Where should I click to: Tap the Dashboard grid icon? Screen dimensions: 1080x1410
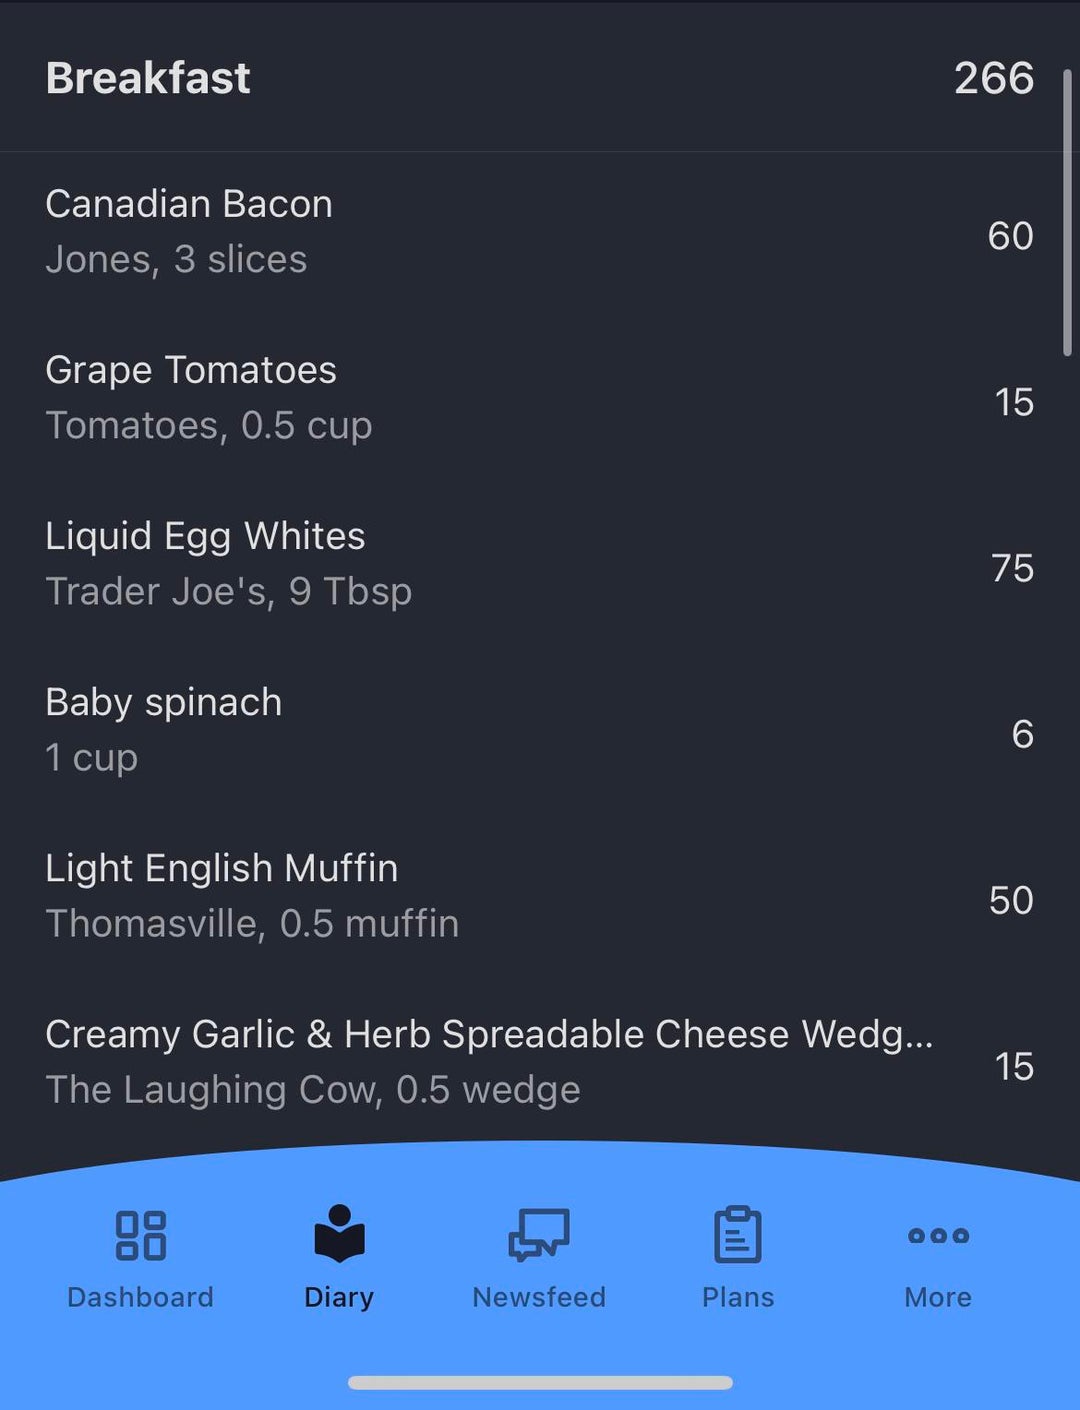140,1235
